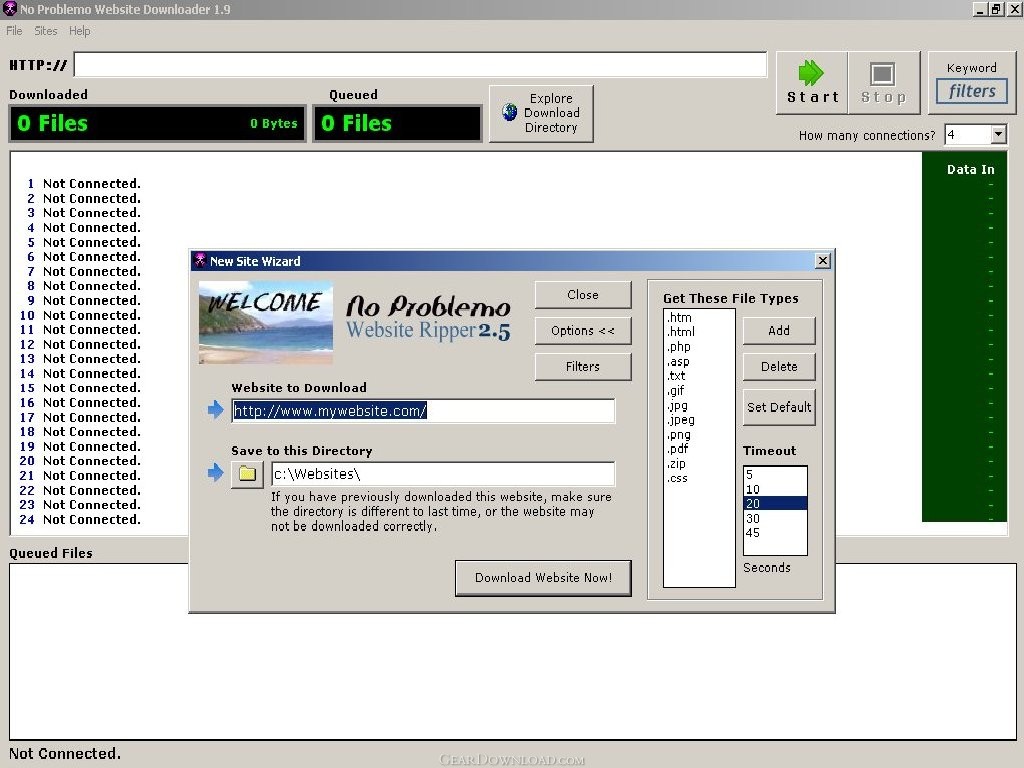Screen dimensions: 1024x768
Task: Click the Explore Download Directory button
Action: [541, 113]
